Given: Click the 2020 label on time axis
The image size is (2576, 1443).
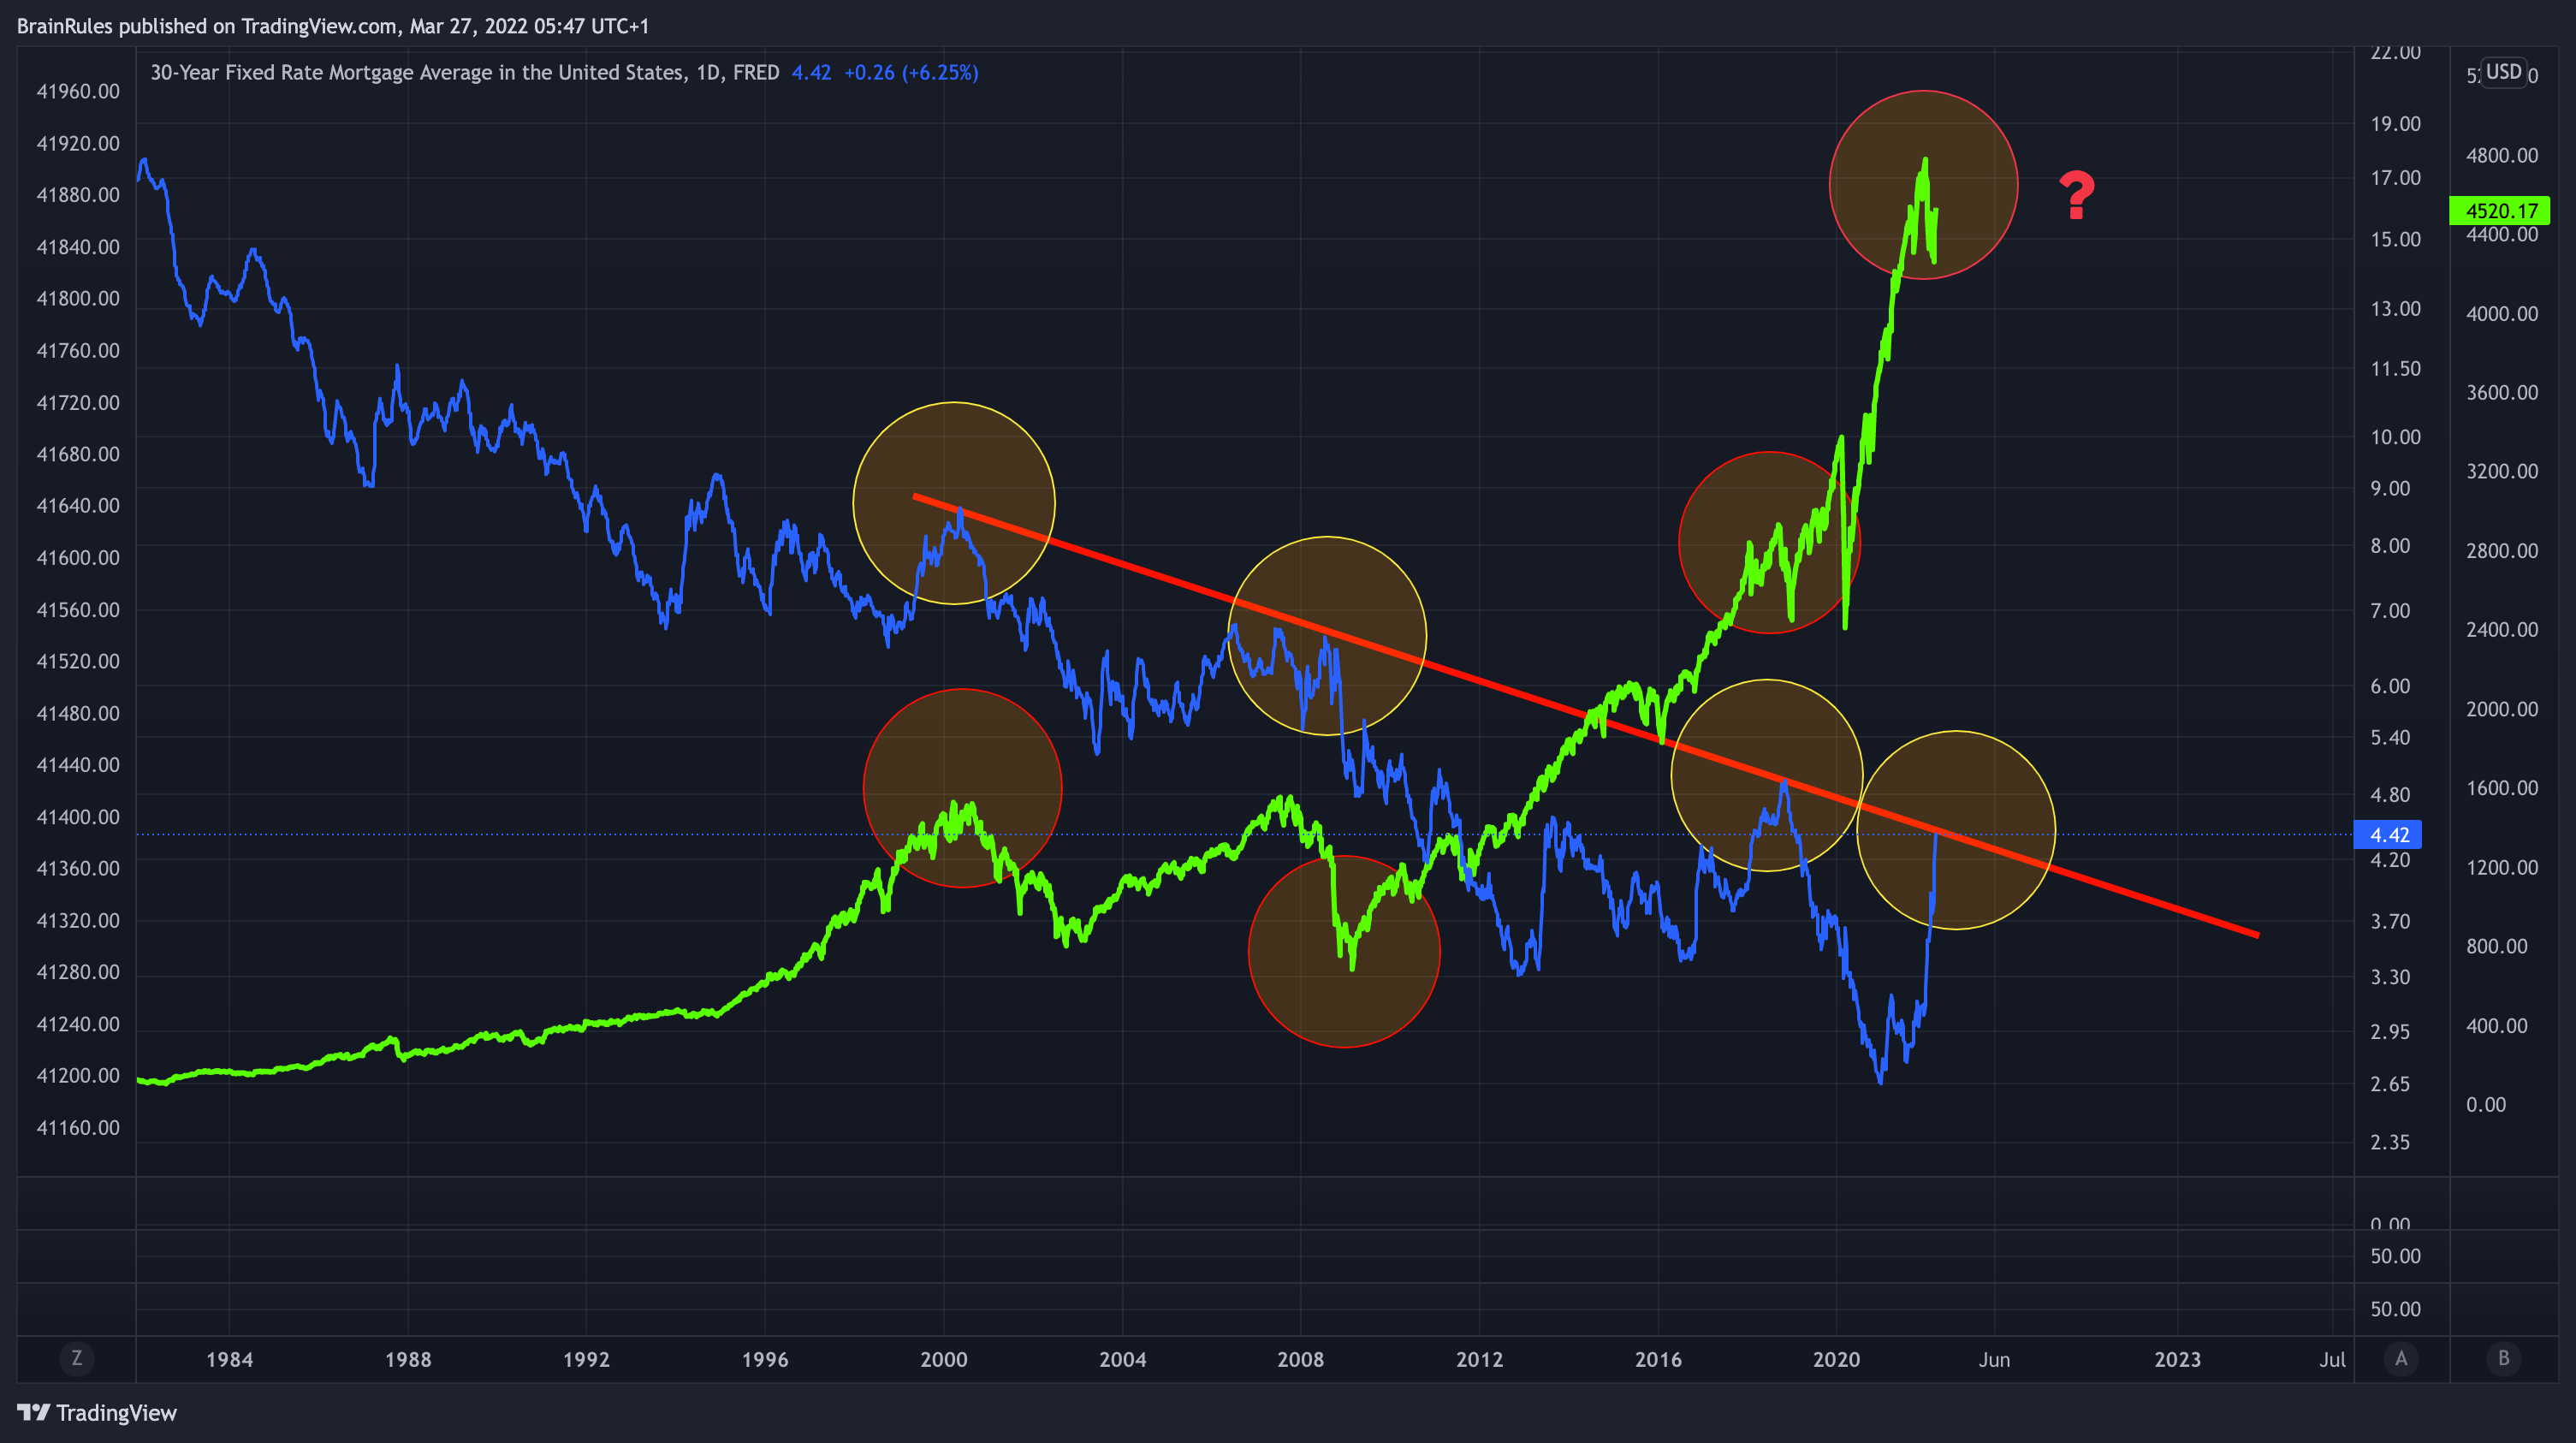Looking at the screenshot, I should click(1836, 1359).
